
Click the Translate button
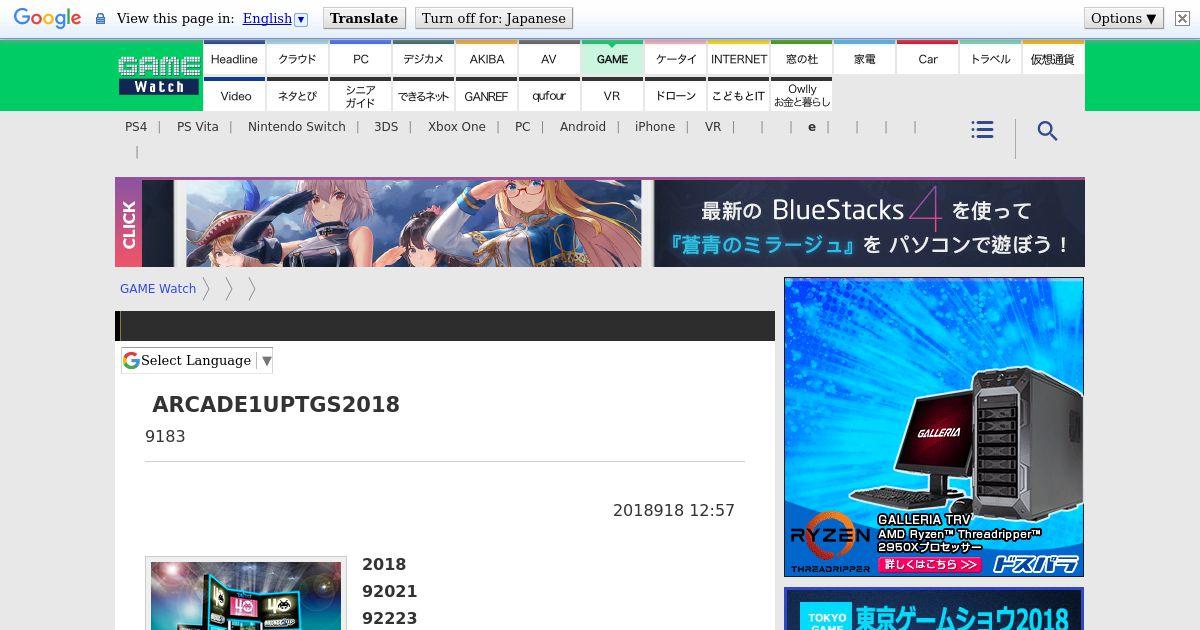click(x=364, y=18)
